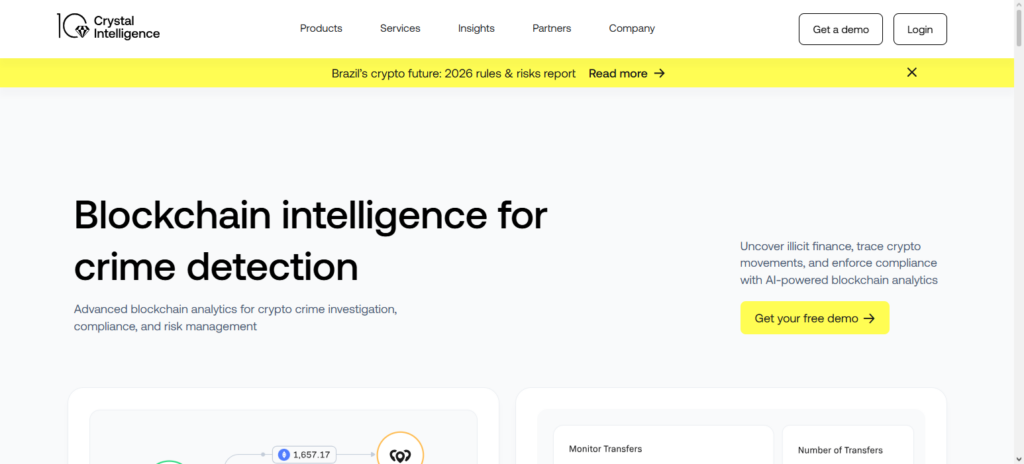Open the Services menu
Screen dimensions: 1024x464
pos(400,29)
